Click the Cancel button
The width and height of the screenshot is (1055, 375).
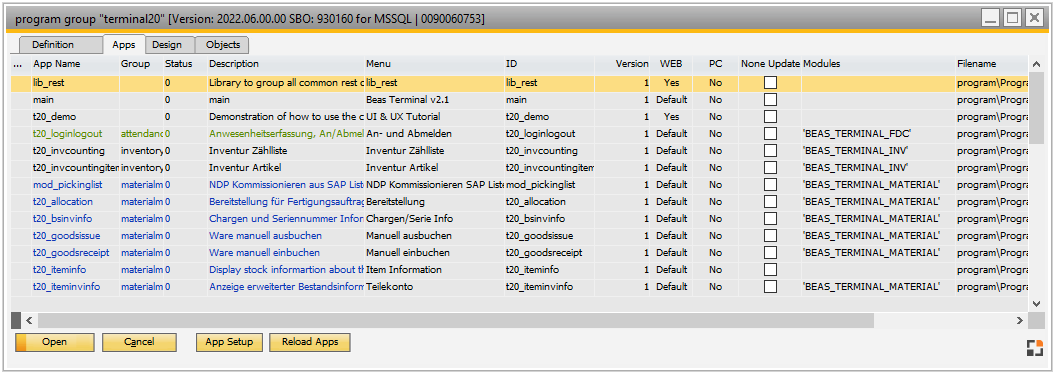(x=139, y=342)
